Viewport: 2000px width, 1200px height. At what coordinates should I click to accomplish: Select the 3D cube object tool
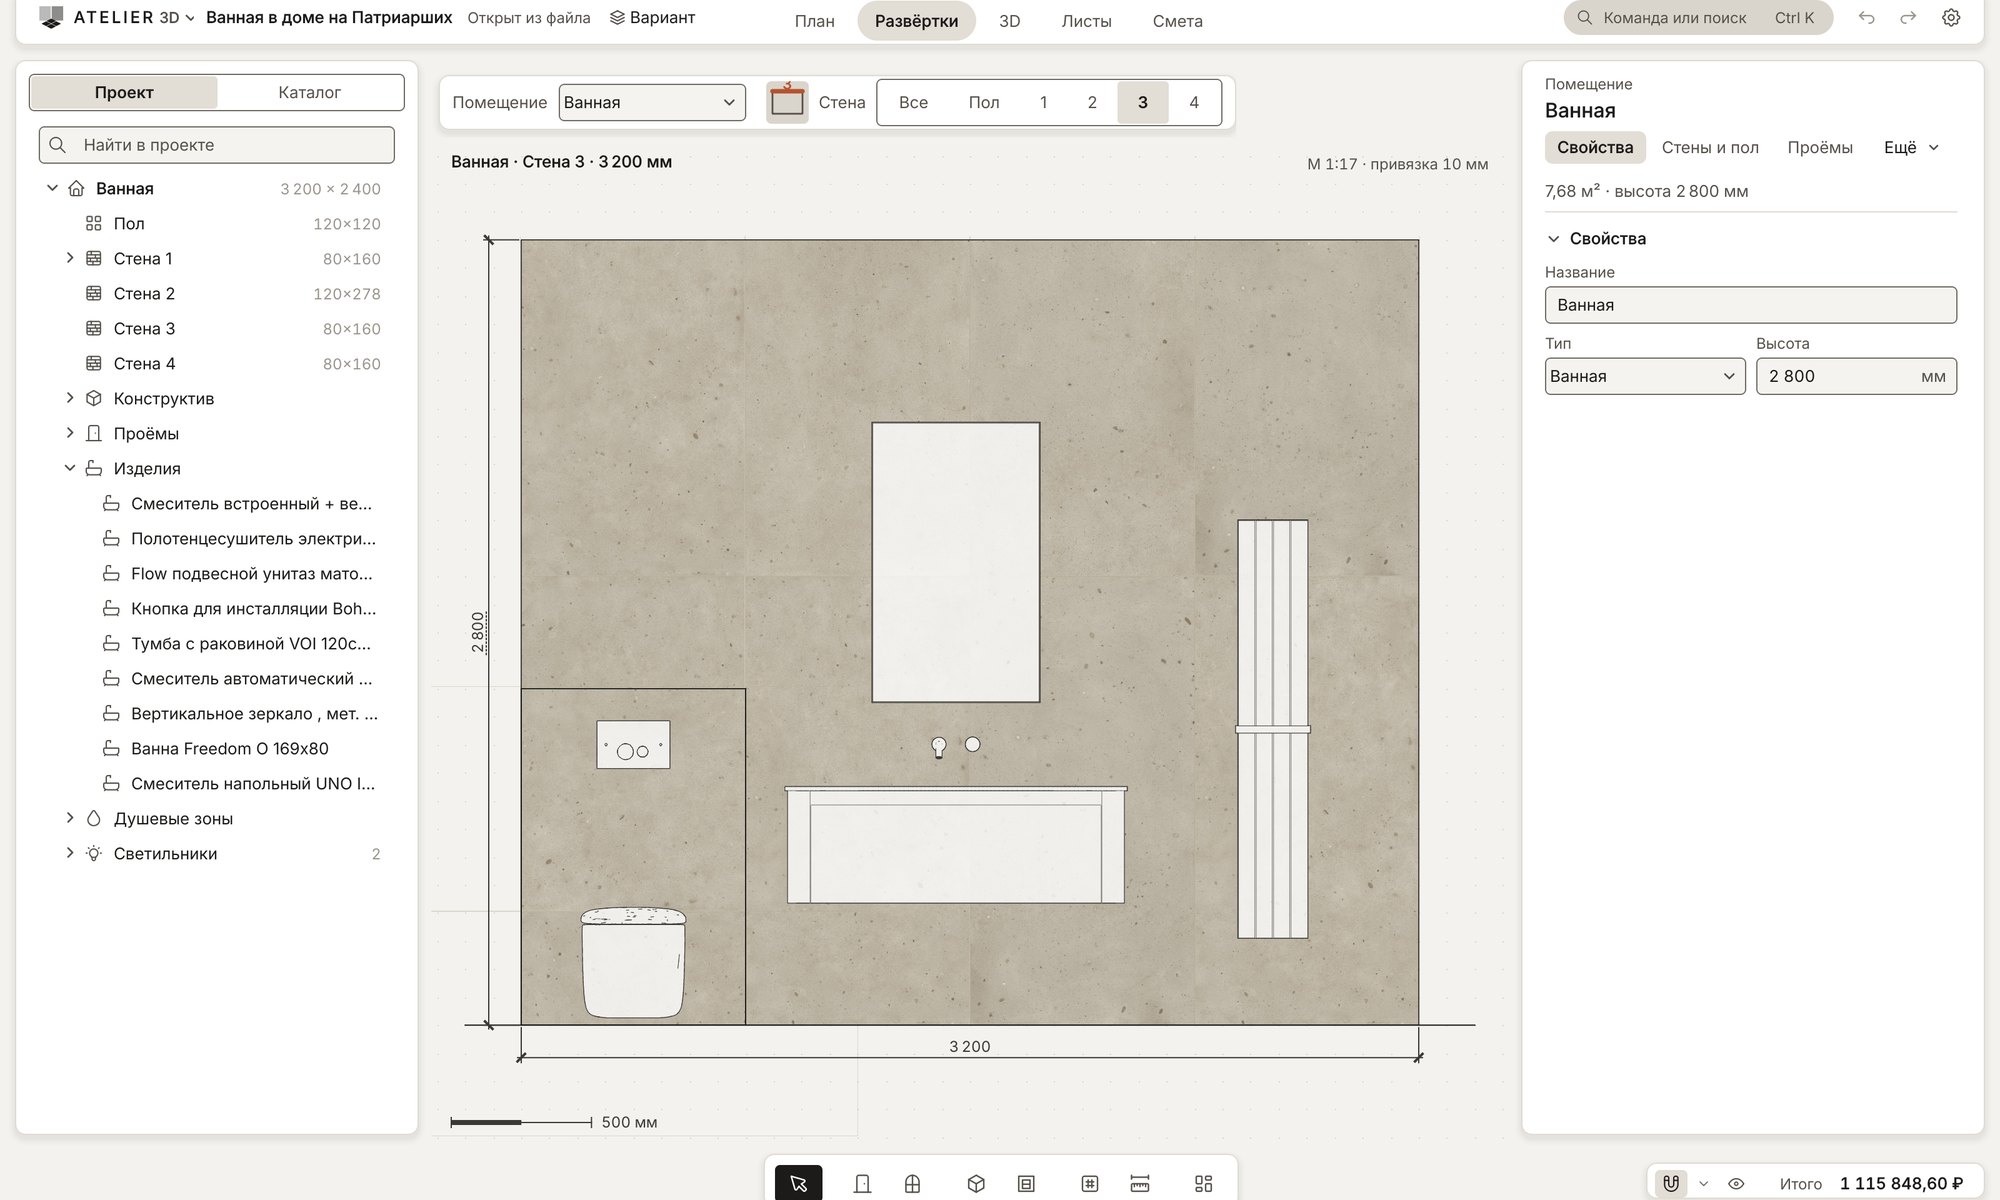(976, 1183)
